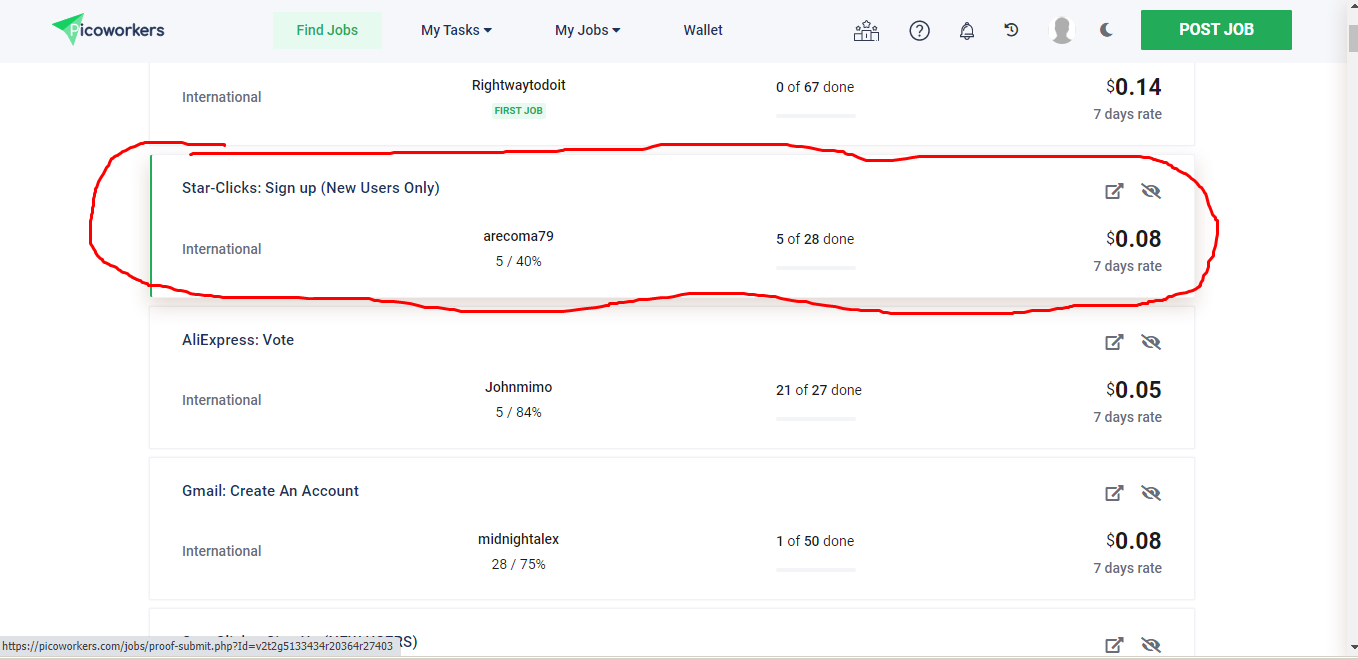Open Gmail Create An Account external icon
The width and height of the screenshot is (1358, 659).
pos(1114,493)
